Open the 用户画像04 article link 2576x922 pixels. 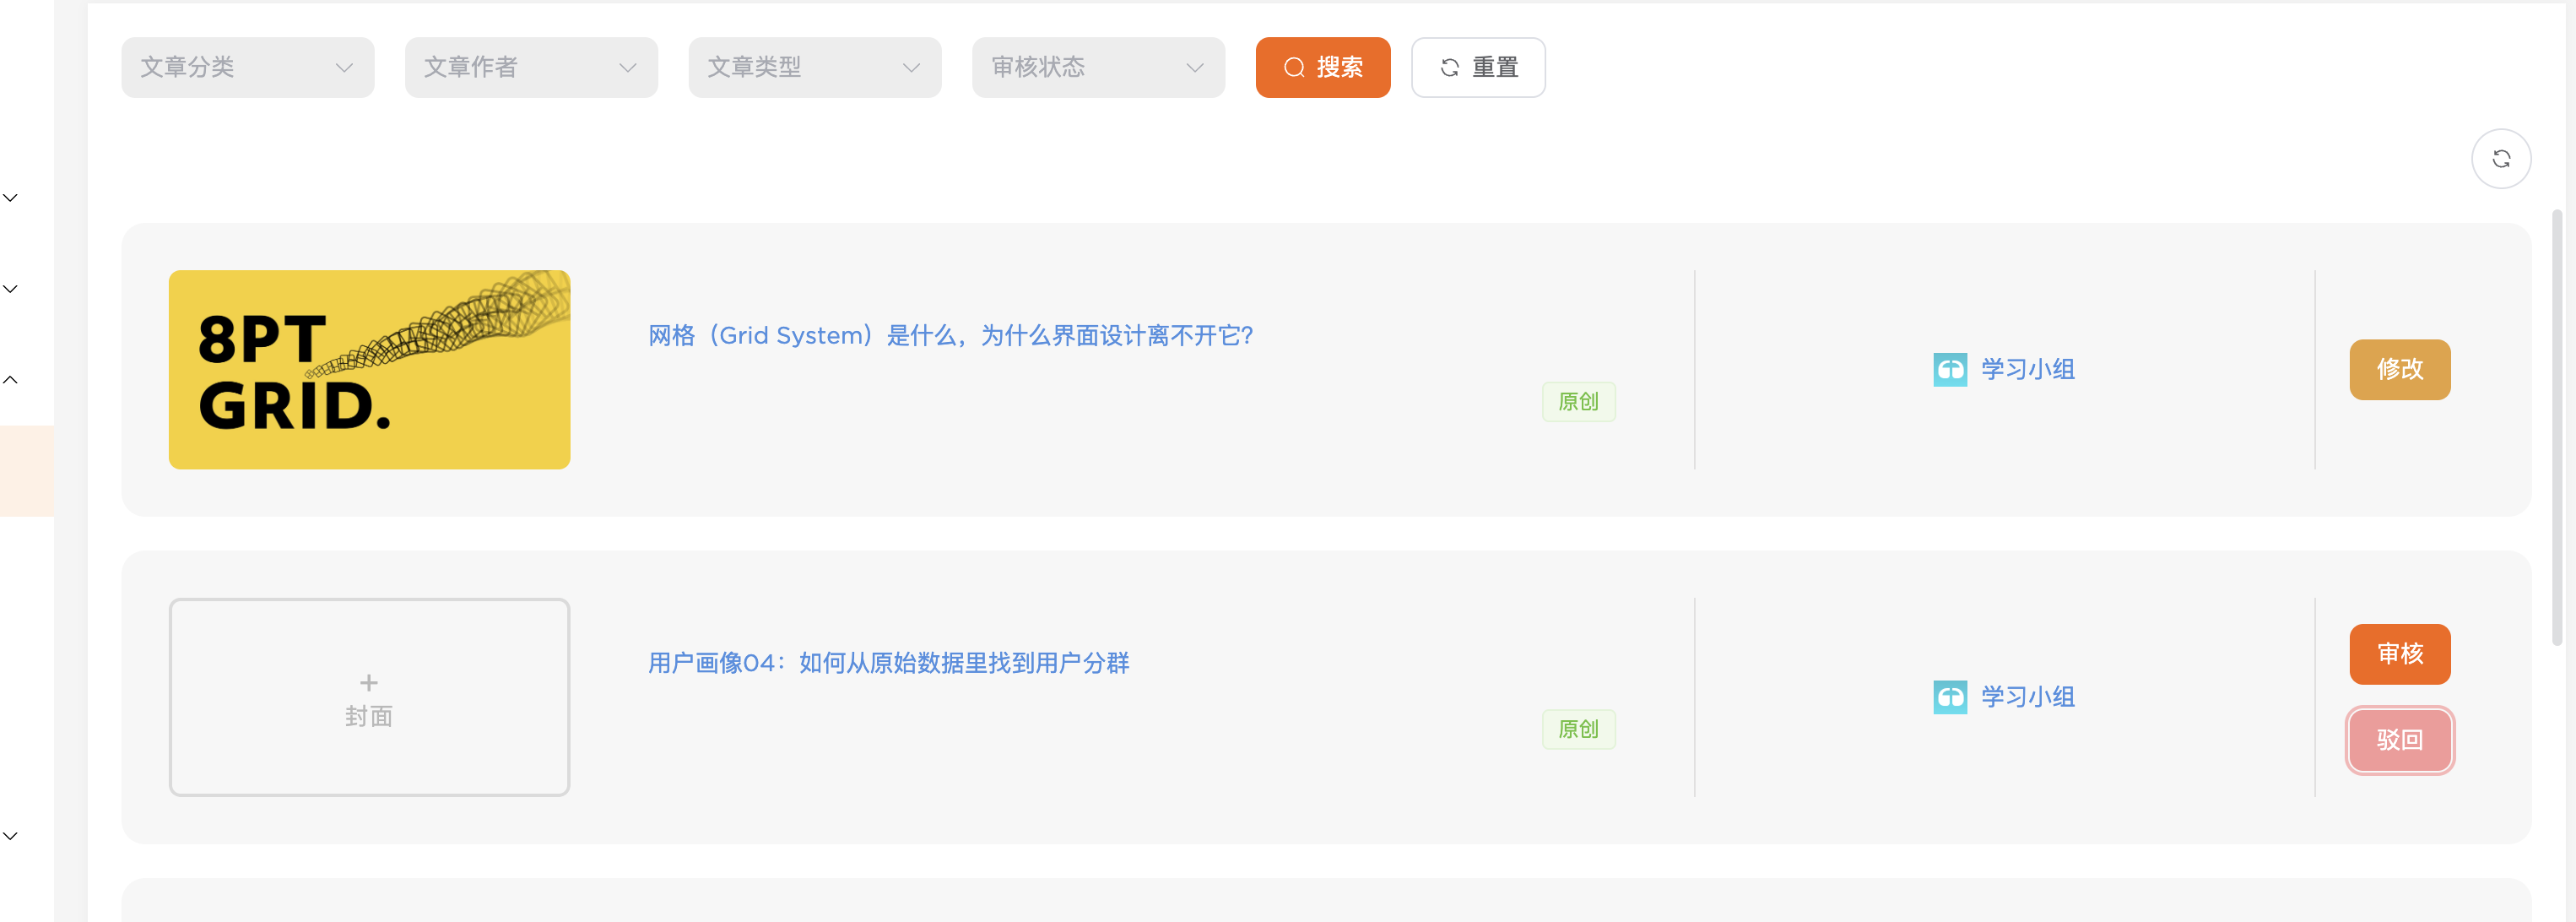pyautogui.click(x=888, y=663)
